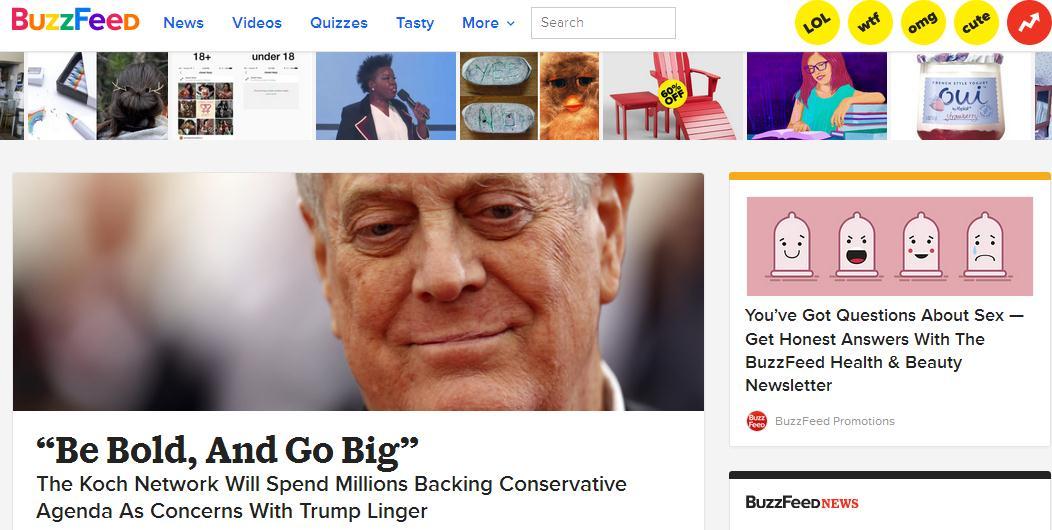The image size is (1052, 530).
Task: Click the yellow LOL badge icon
Action: click(817, 22)
